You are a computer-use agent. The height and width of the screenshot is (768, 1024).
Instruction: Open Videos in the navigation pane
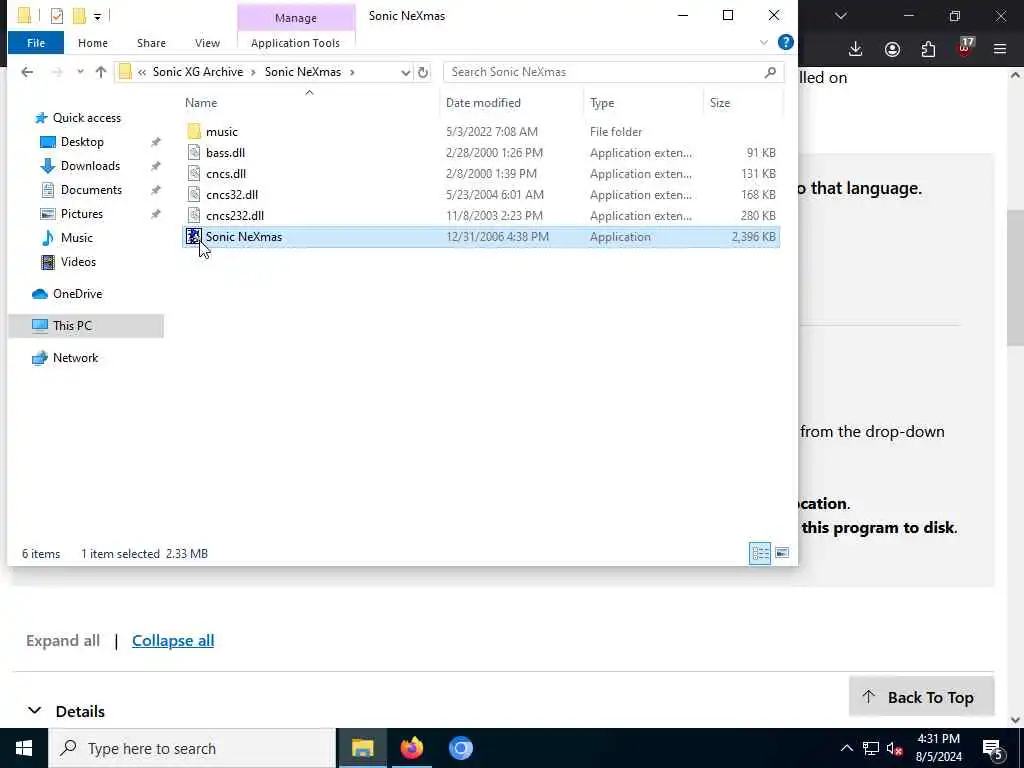pyautogui.click(x=78, y=262)
